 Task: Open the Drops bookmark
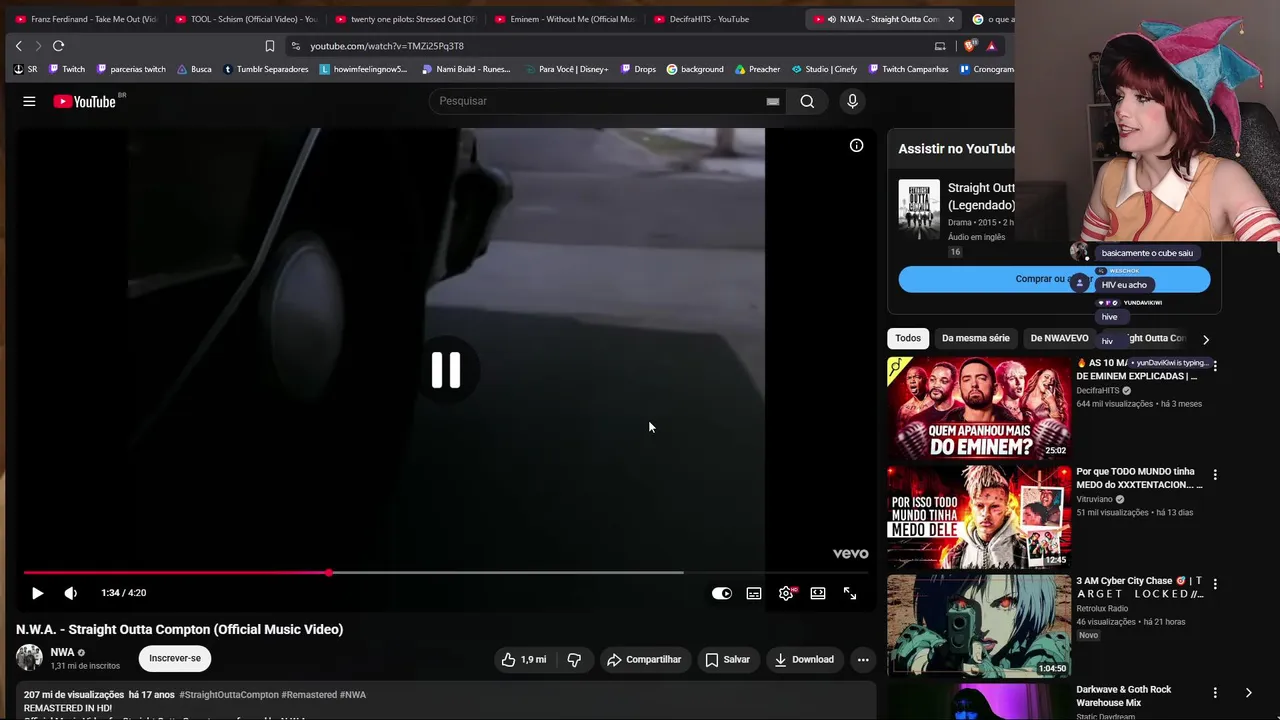(638, 69)
